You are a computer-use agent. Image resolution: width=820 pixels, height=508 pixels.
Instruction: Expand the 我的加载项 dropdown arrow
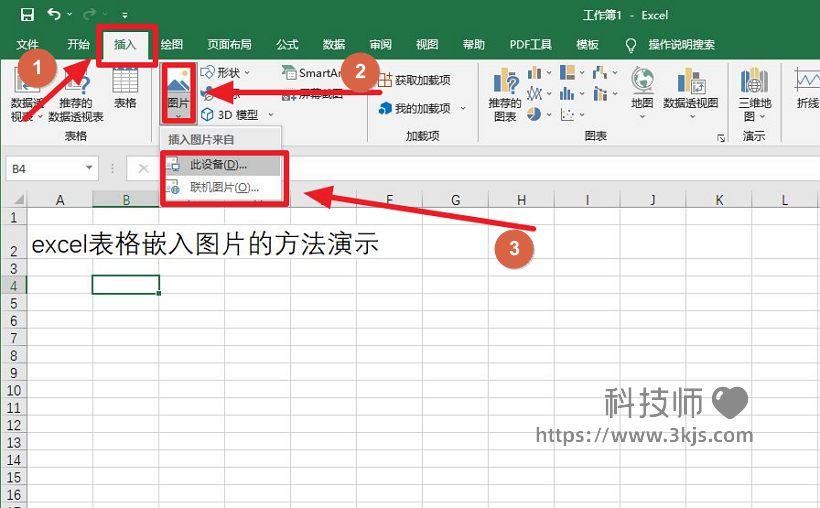point(463,108)
